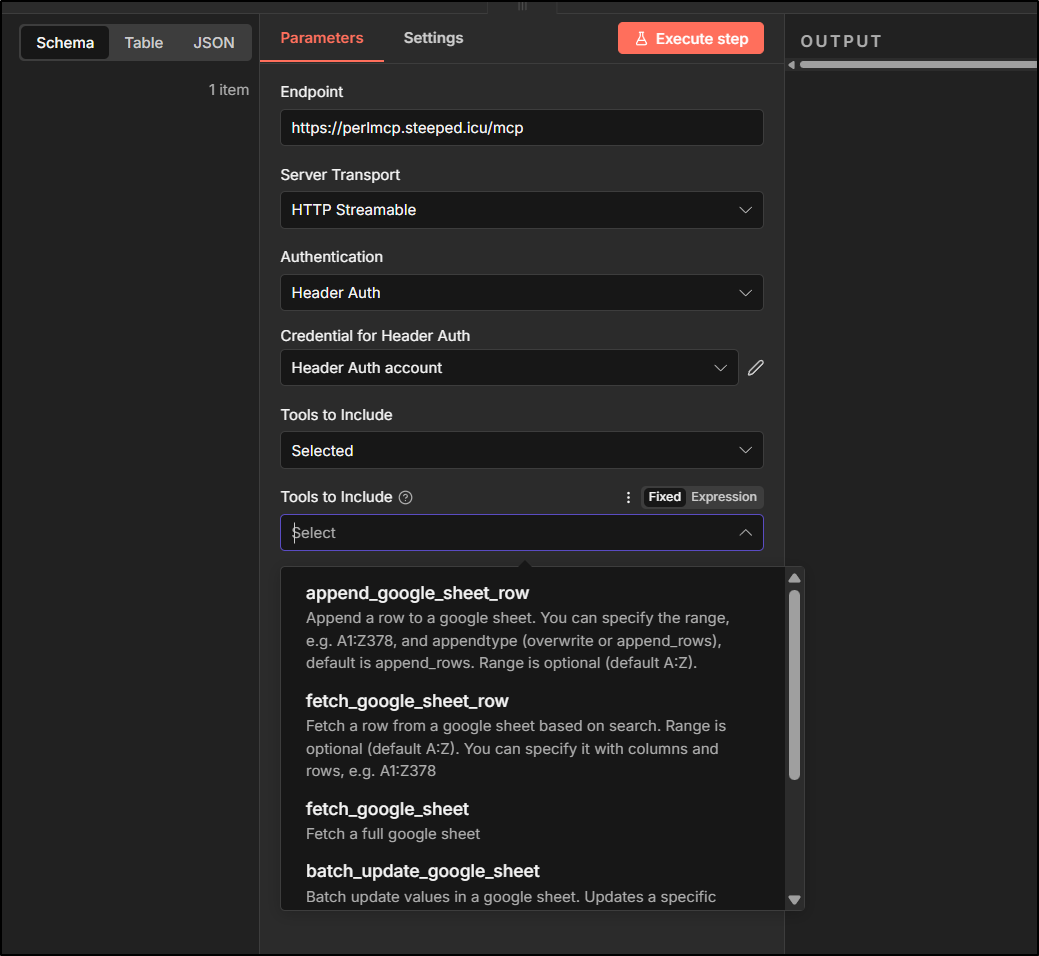
Task: Click the scroll-up arrow in the tools list
Action: point(794,578)
